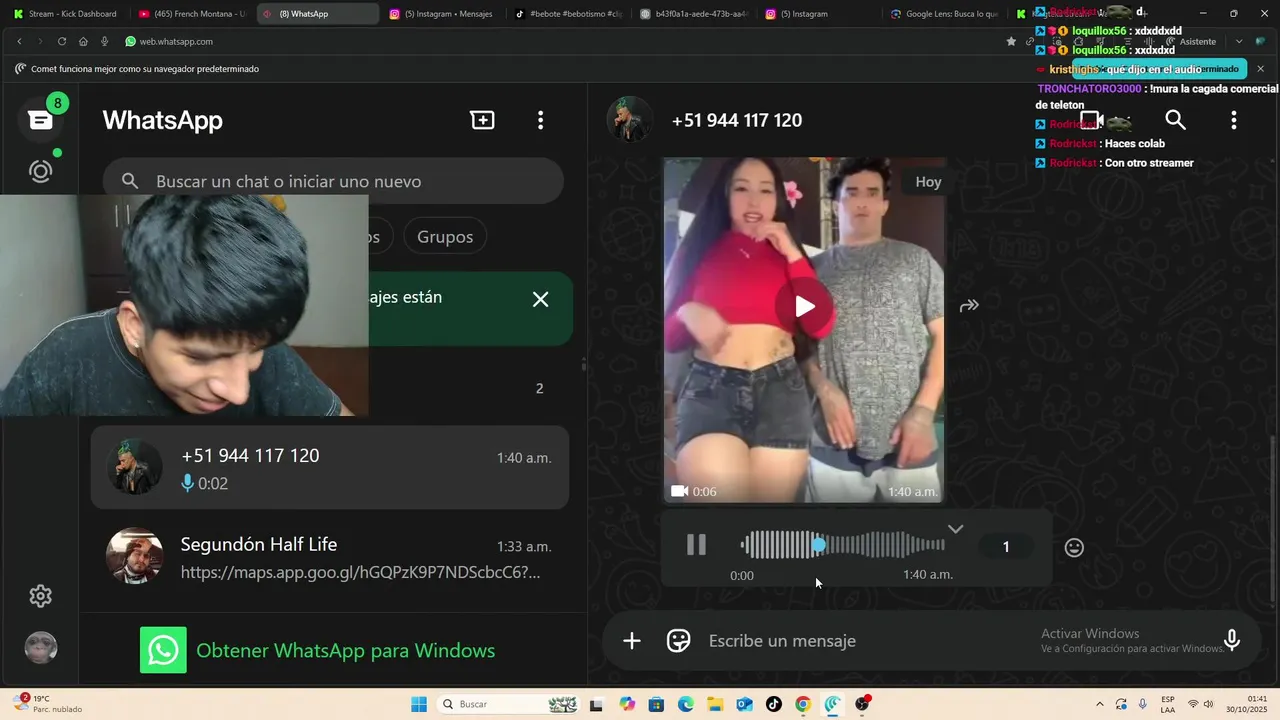Pause the voice message playback
1280x720 pixels.
tap(696, 545)
